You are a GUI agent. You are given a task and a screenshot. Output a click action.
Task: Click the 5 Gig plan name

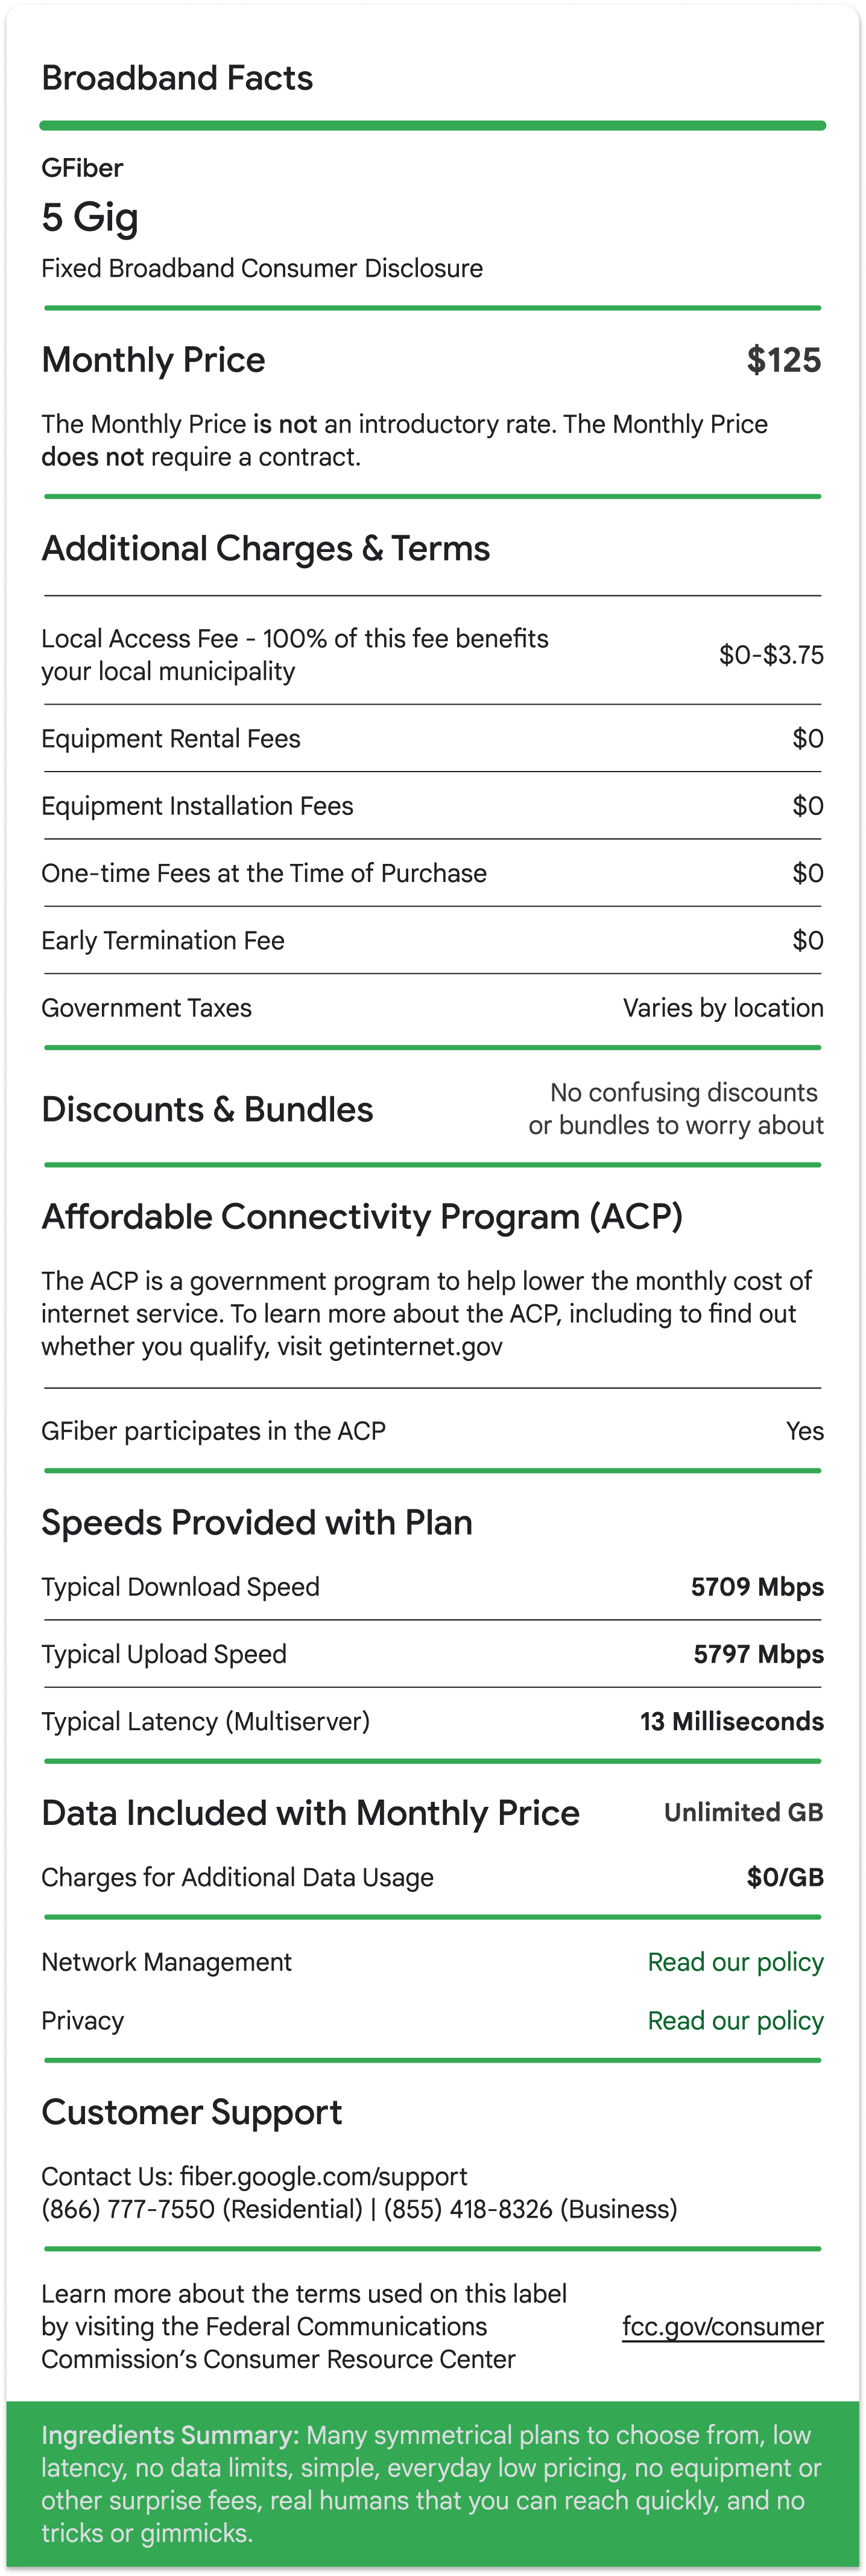90,217
